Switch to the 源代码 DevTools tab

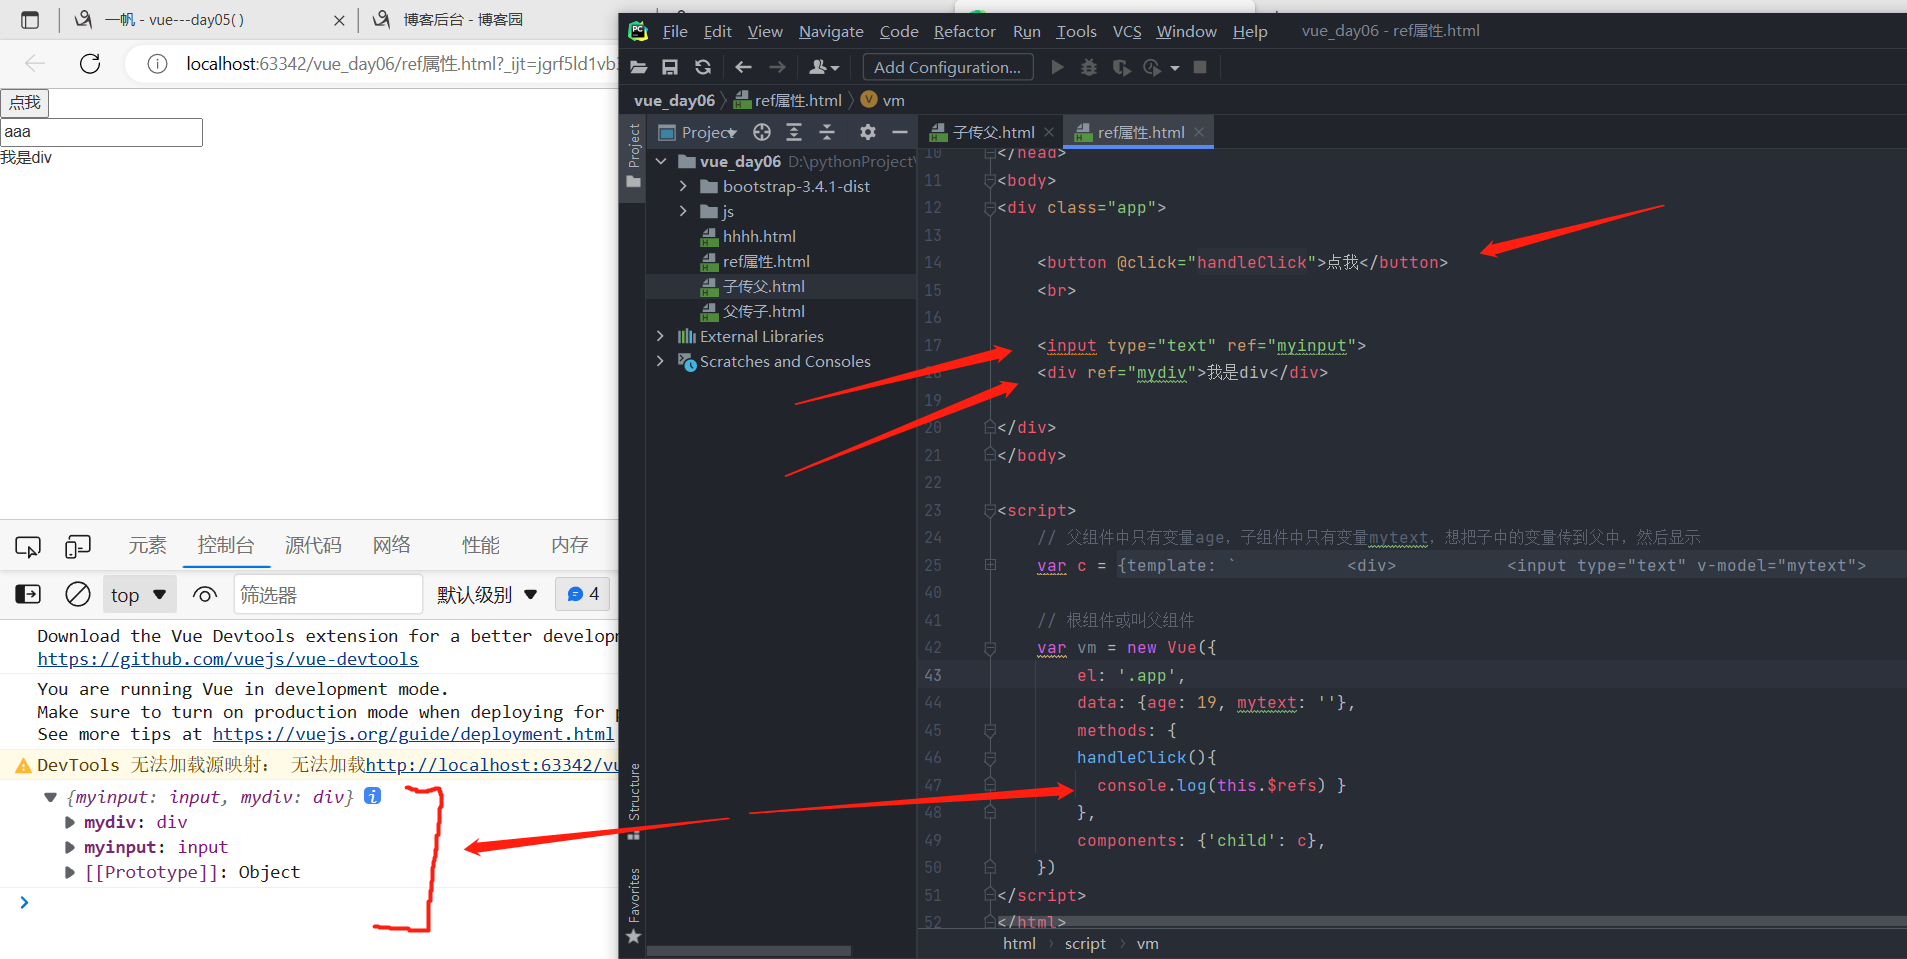tap(313, 545)
